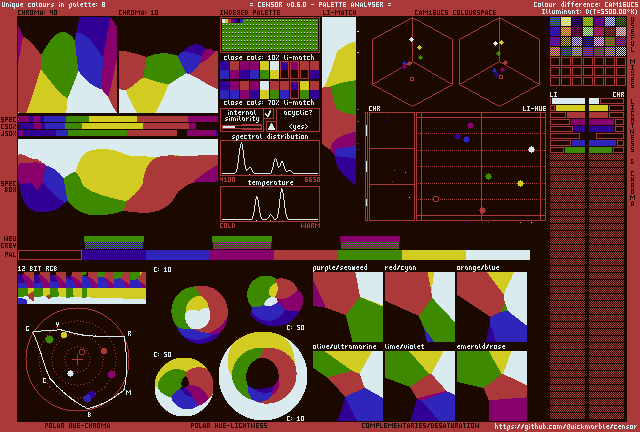The height and width of the screenshot is (432, 640).
Task: Select the white swatch in the PAL strip
Action: pyautogui.click(x=498, y=255)
